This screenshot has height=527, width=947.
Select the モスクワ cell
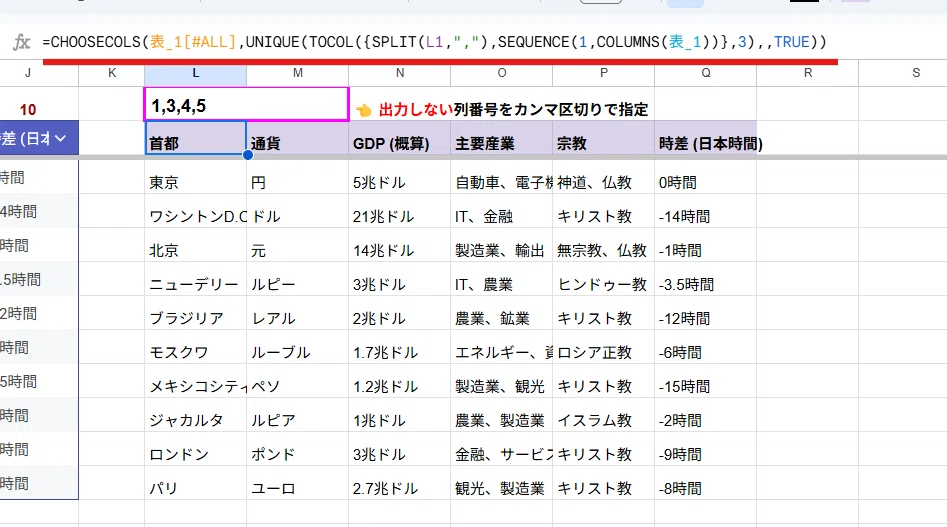coord(196,347)
